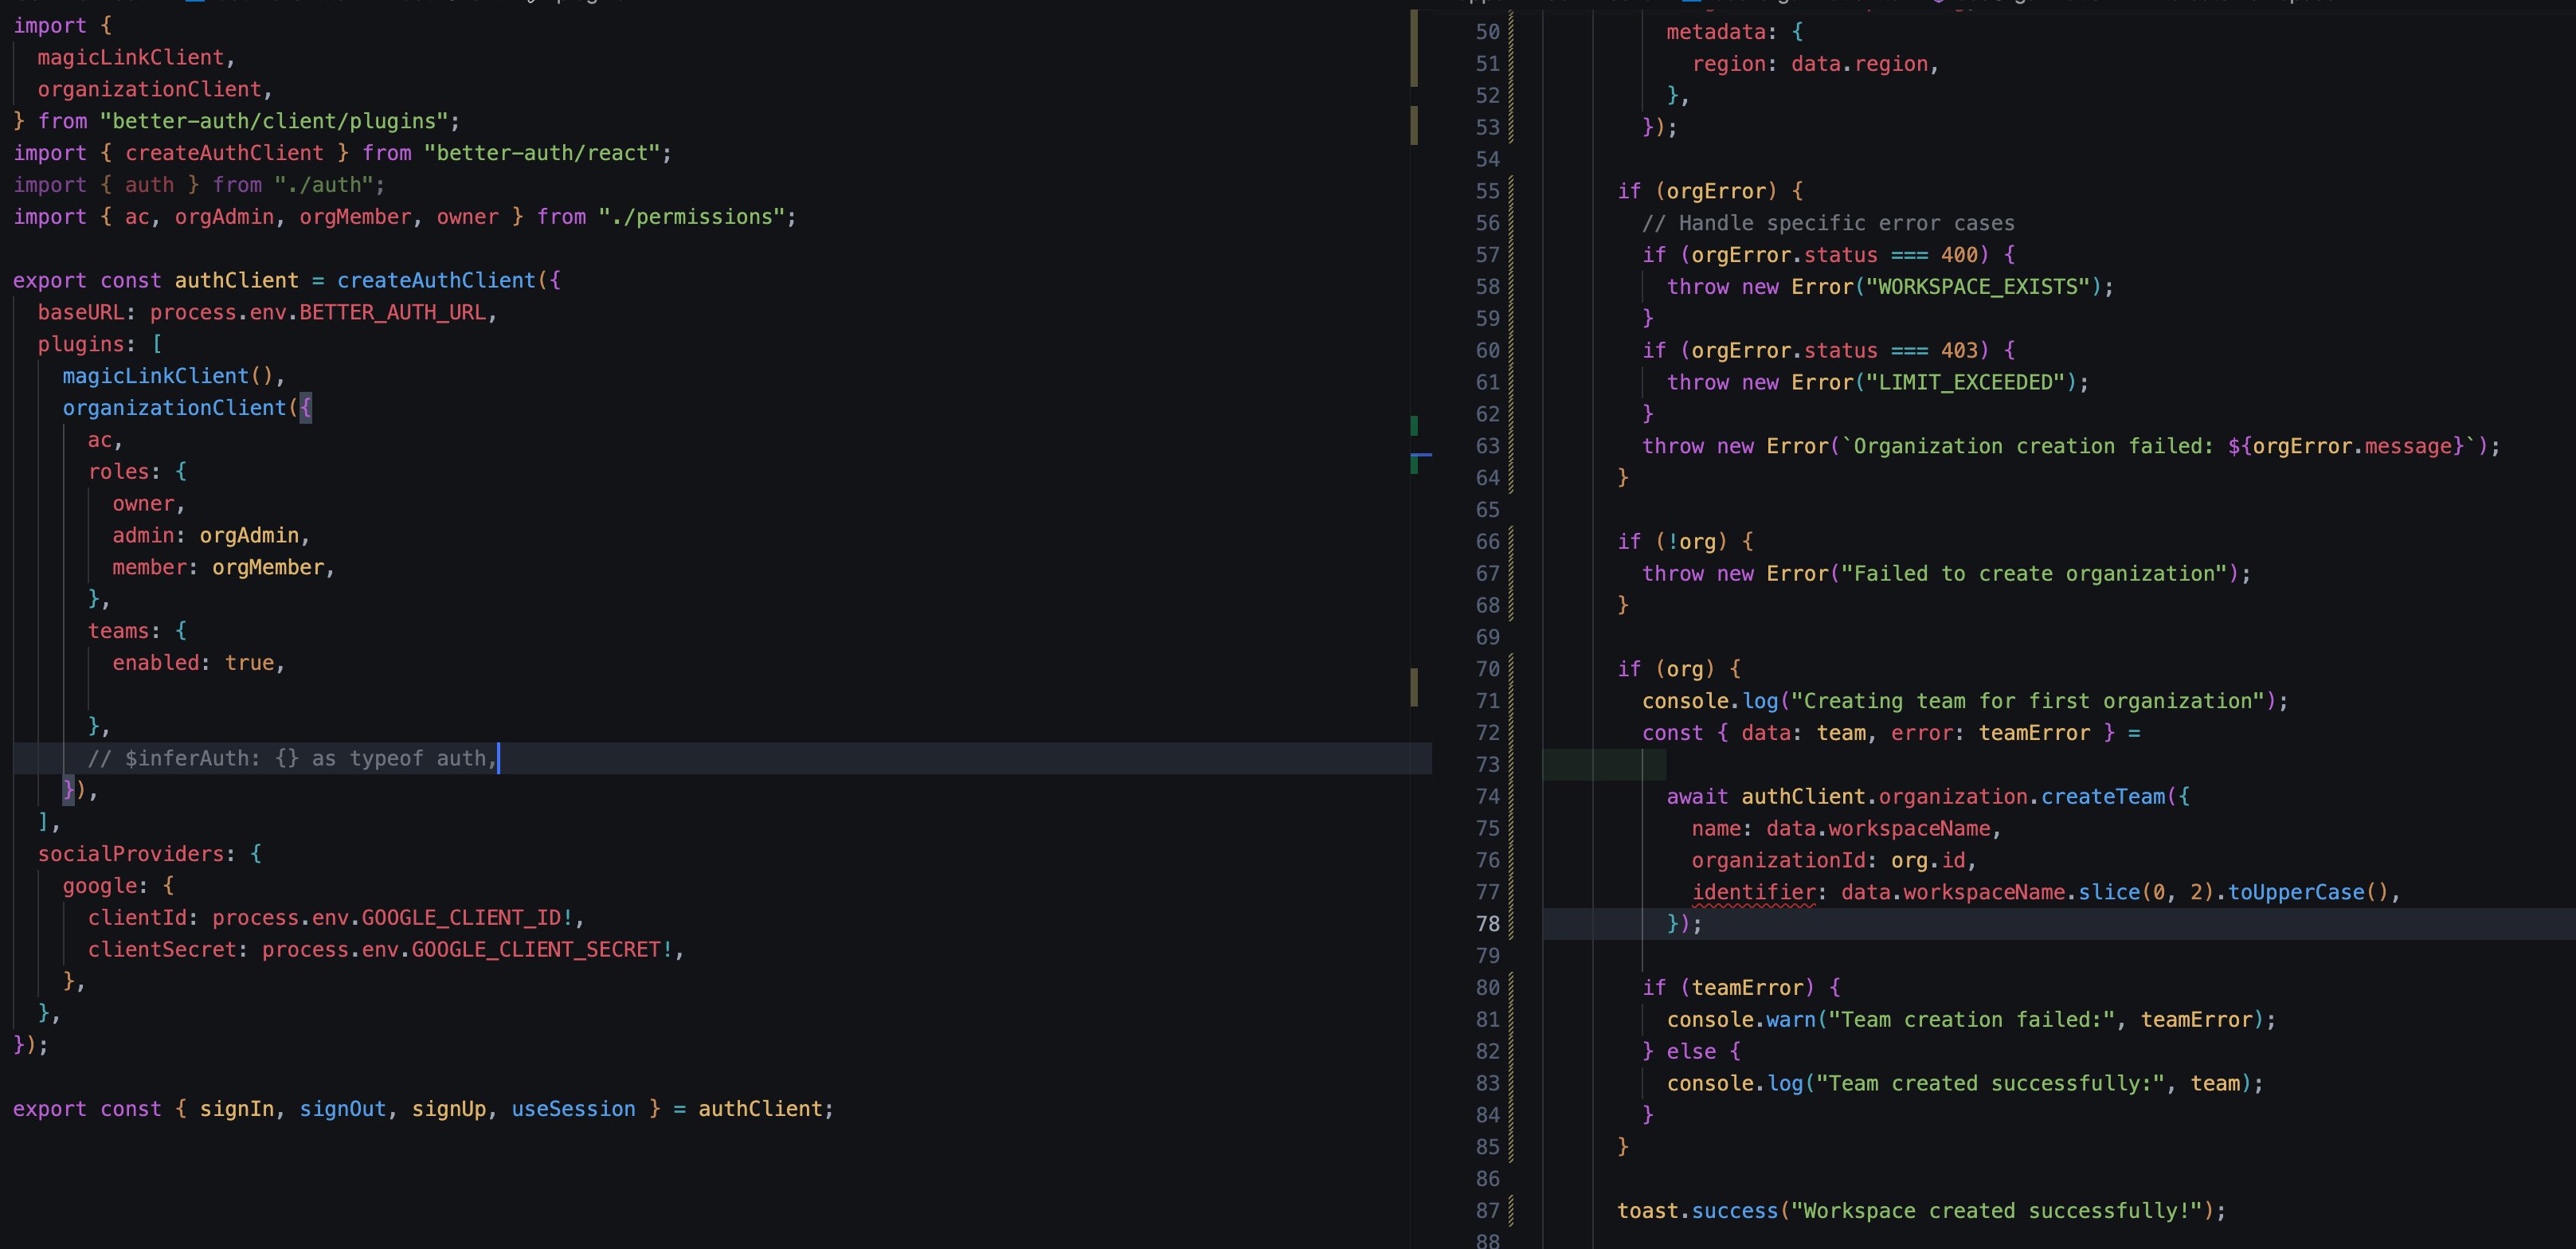Screen dimensions: 2576x1249
Task: Click the metadata: key on line 50
Action: click(x=1716, y=32)
